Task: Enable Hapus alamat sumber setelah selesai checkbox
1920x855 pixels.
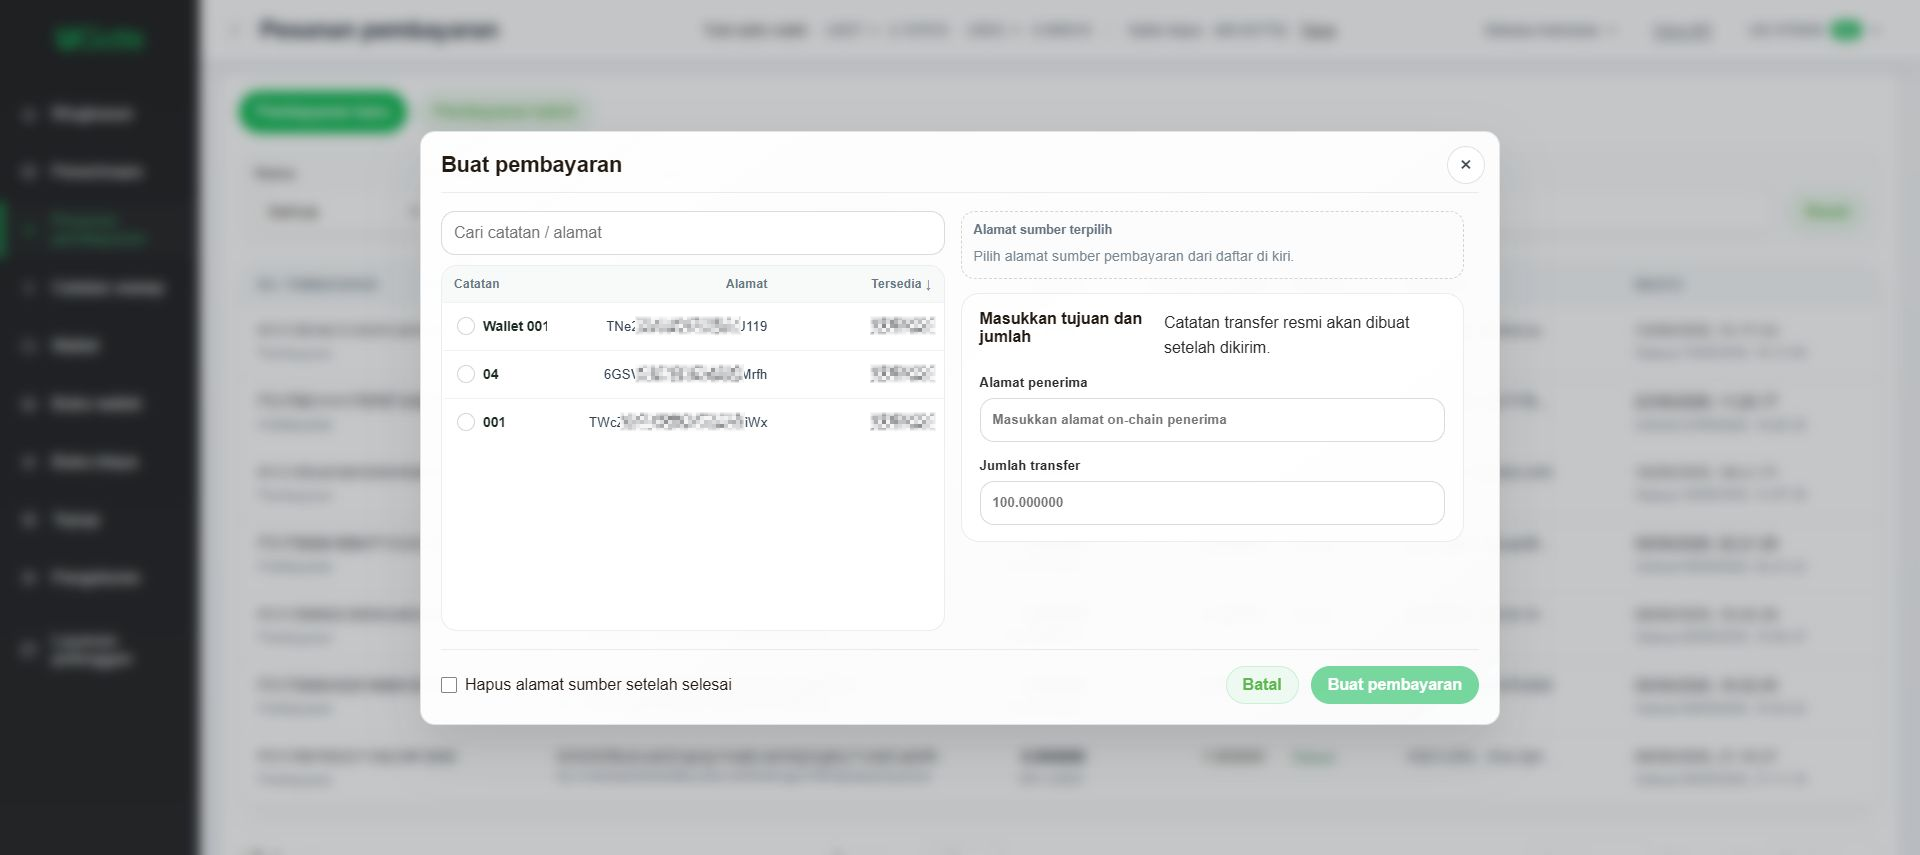Action: coord(449,685)
